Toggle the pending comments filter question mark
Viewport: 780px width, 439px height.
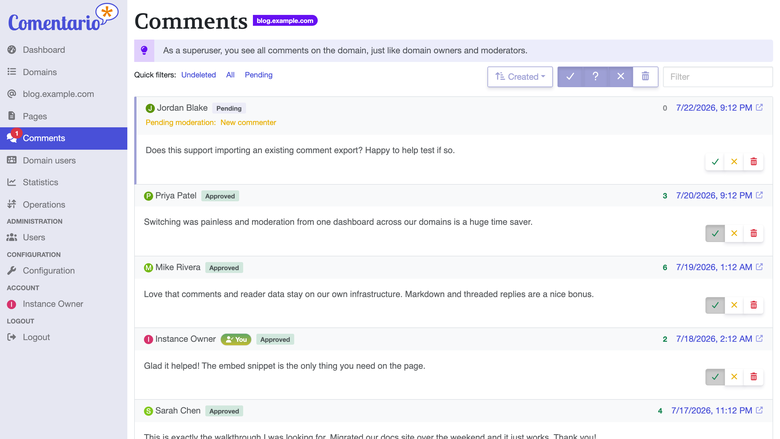(x=595, y=77)
